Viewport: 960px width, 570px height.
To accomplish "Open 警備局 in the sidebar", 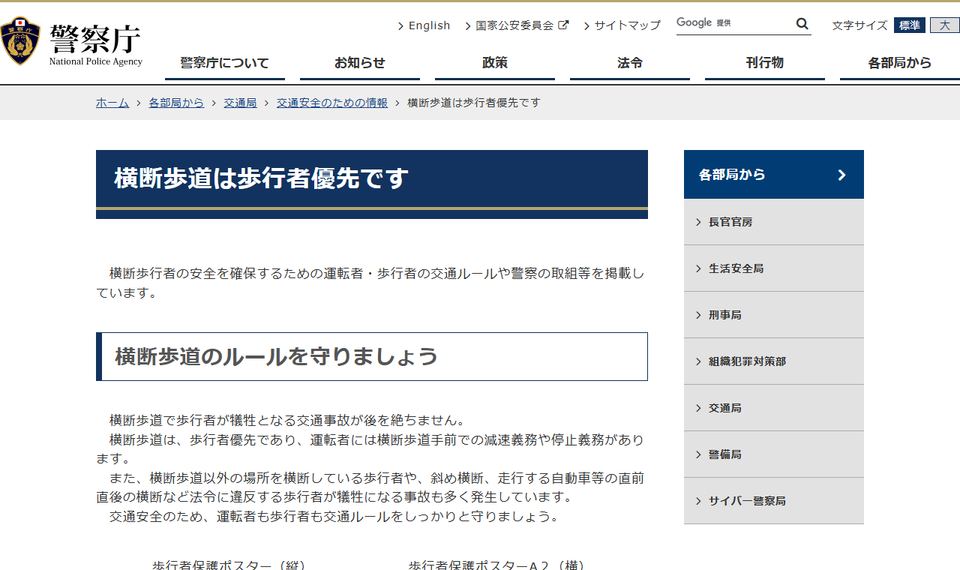I will (x=774, y=455).
